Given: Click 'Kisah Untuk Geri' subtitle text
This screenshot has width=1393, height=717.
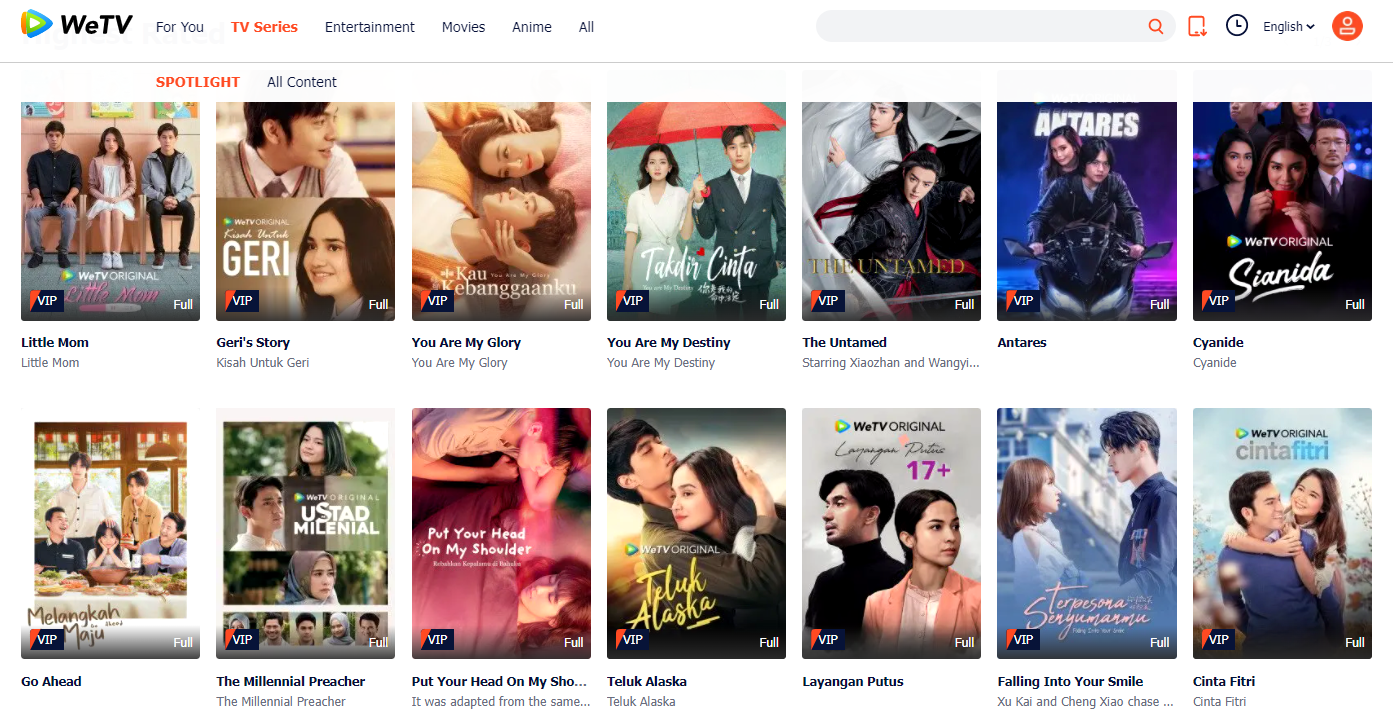Looking at the screenshot, I should pyautogui.click(x=263, y=363).
